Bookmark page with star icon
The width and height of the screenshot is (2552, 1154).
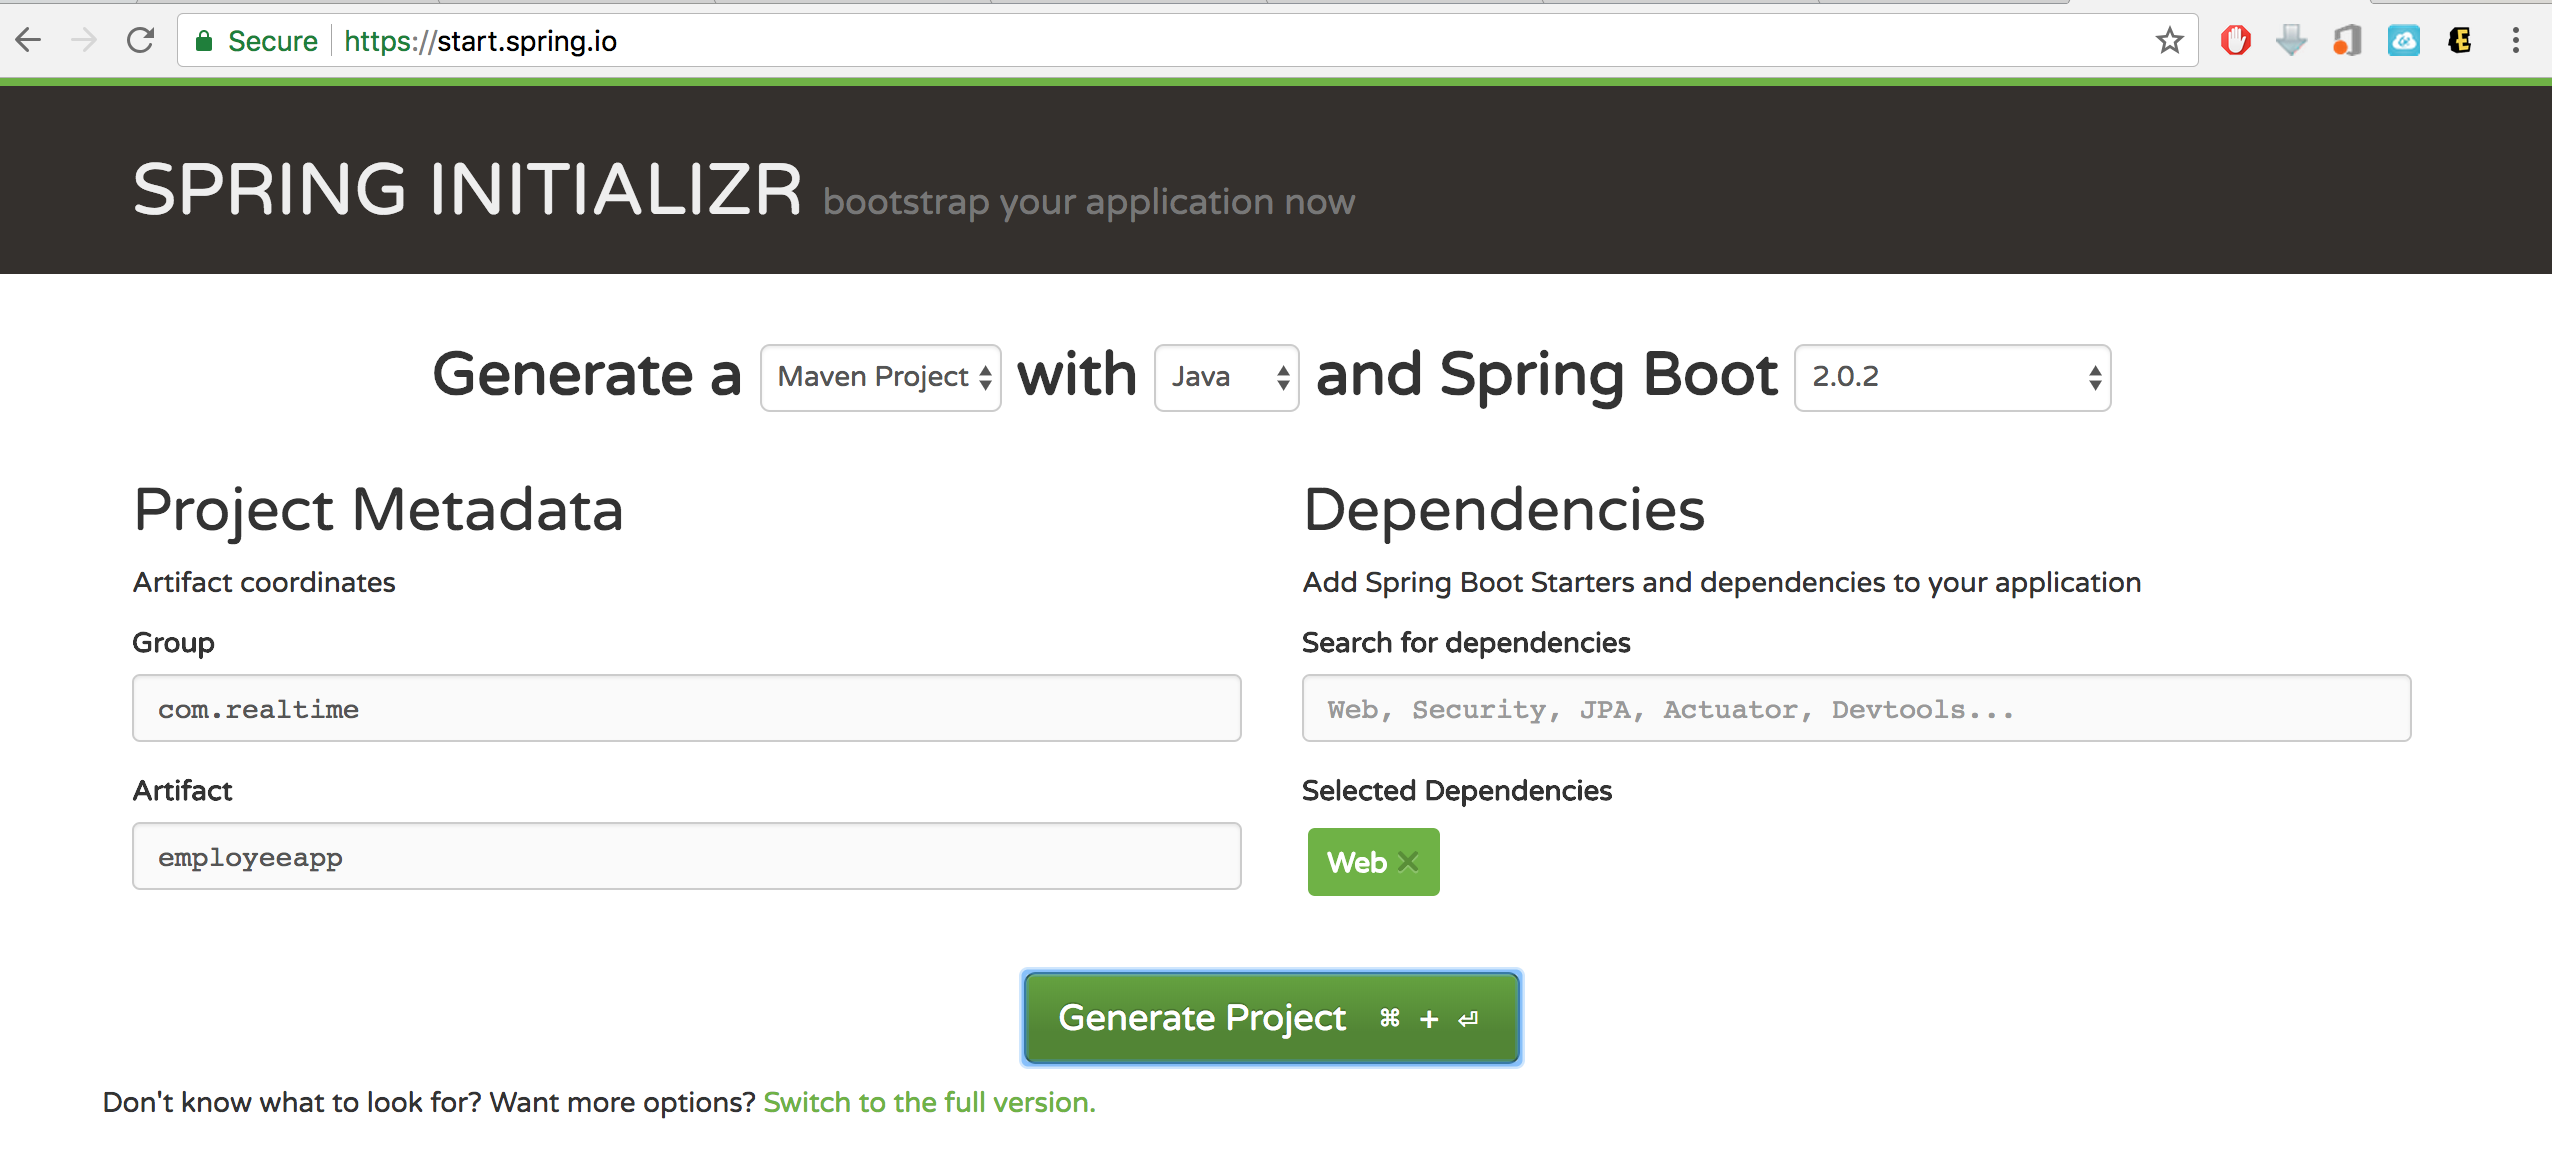[x=2169, y=41]
